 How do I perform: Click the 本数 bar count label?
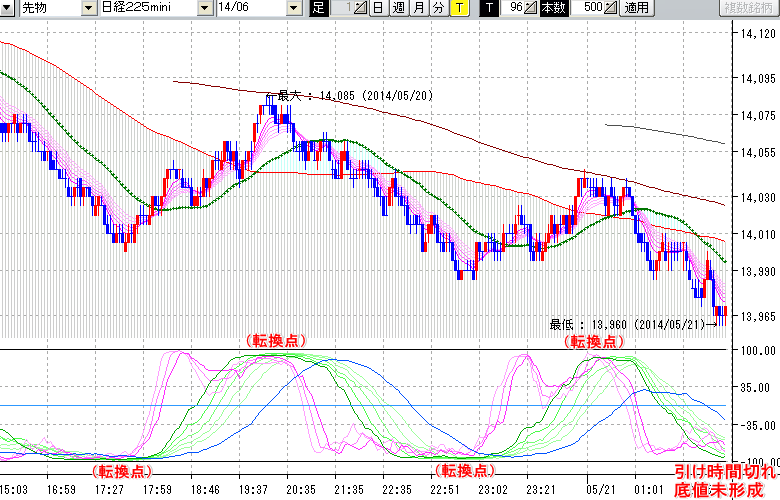pyautogui.click(x=552, y=8)
